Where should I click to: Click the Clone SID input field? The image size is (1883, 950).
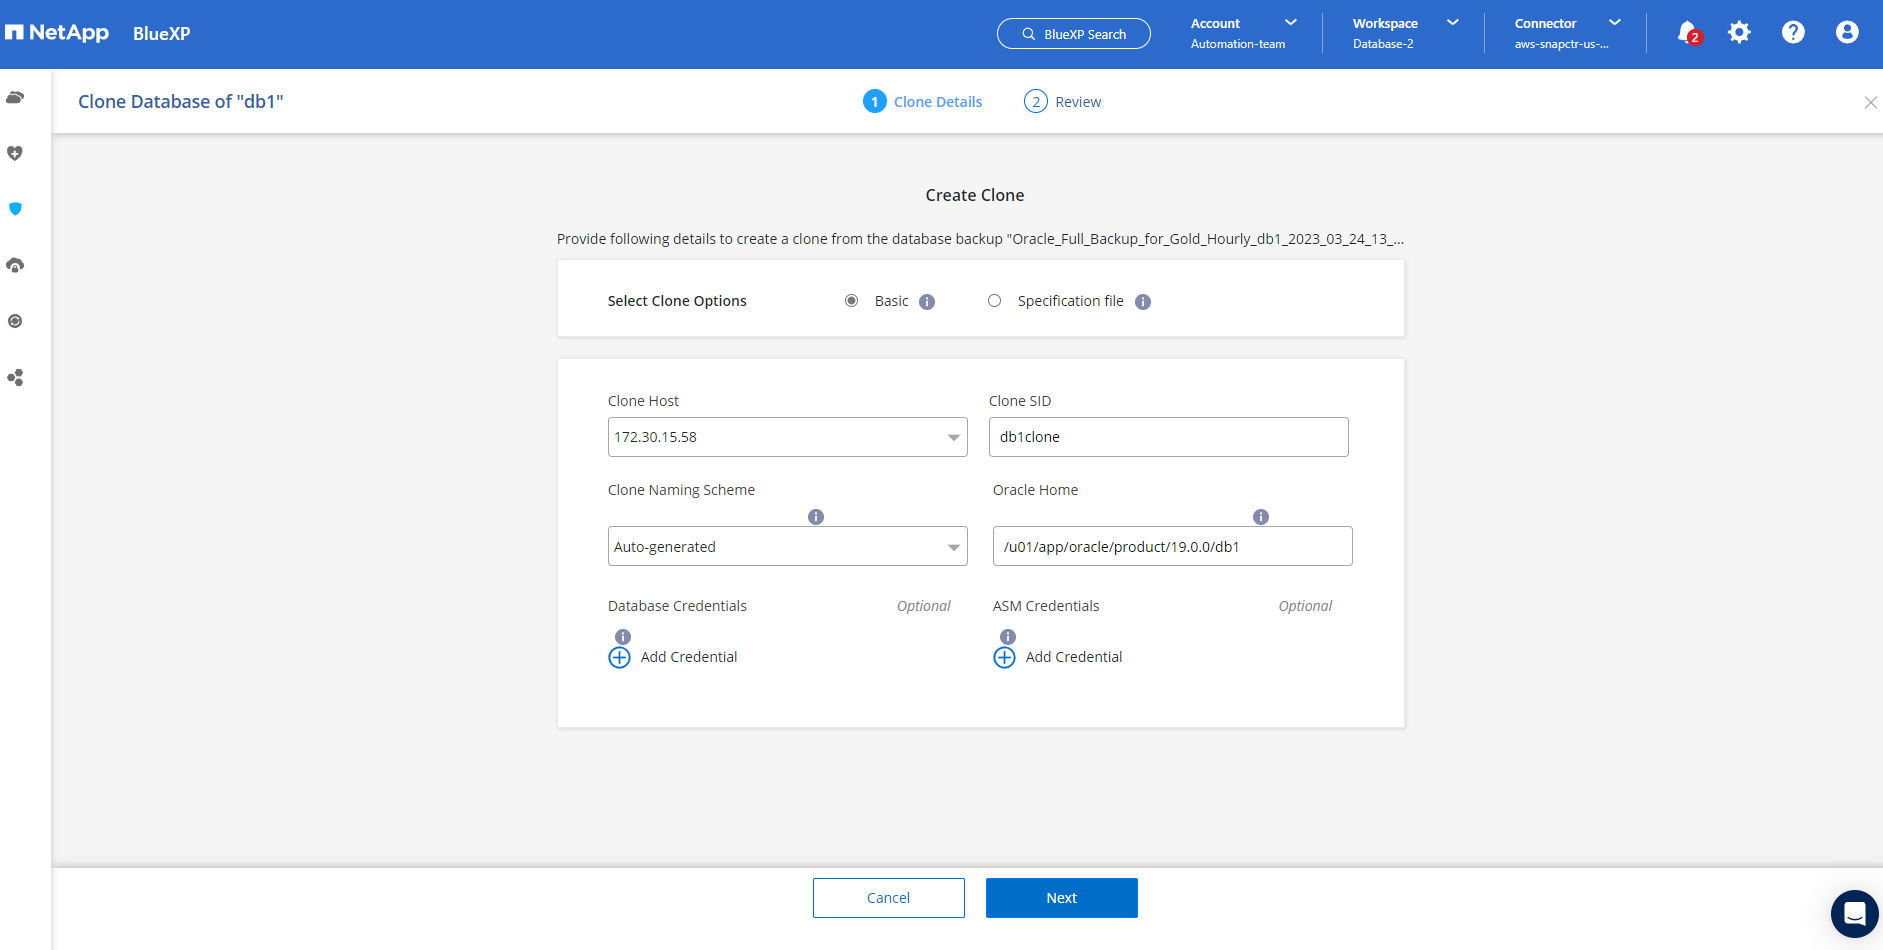(1168, 437)
